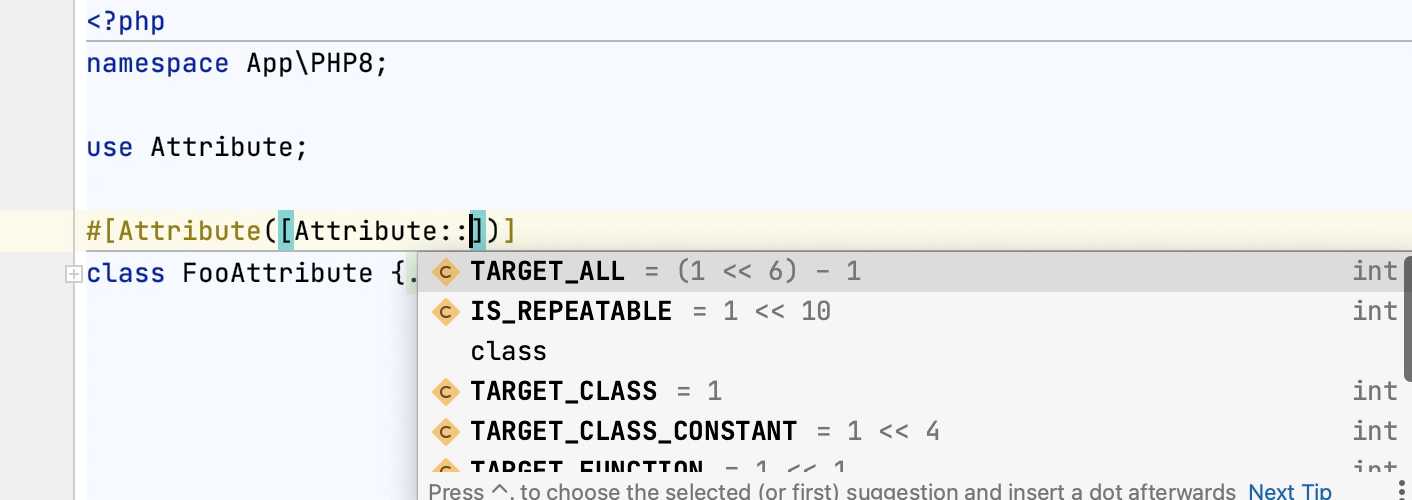
Task: Open the Next Tip link
Action: point(1290,491)
